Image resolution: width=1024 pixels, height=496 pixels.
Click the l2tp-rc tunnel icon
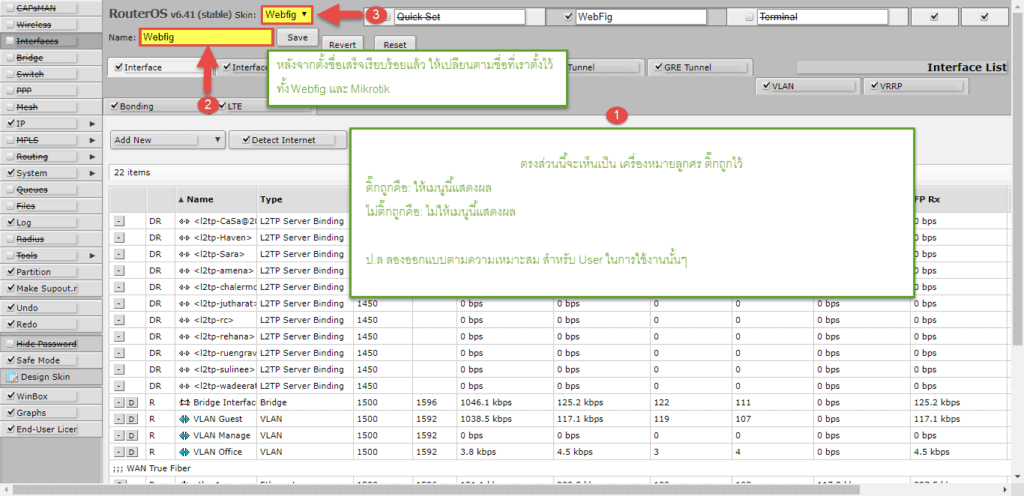click(184, 320)
